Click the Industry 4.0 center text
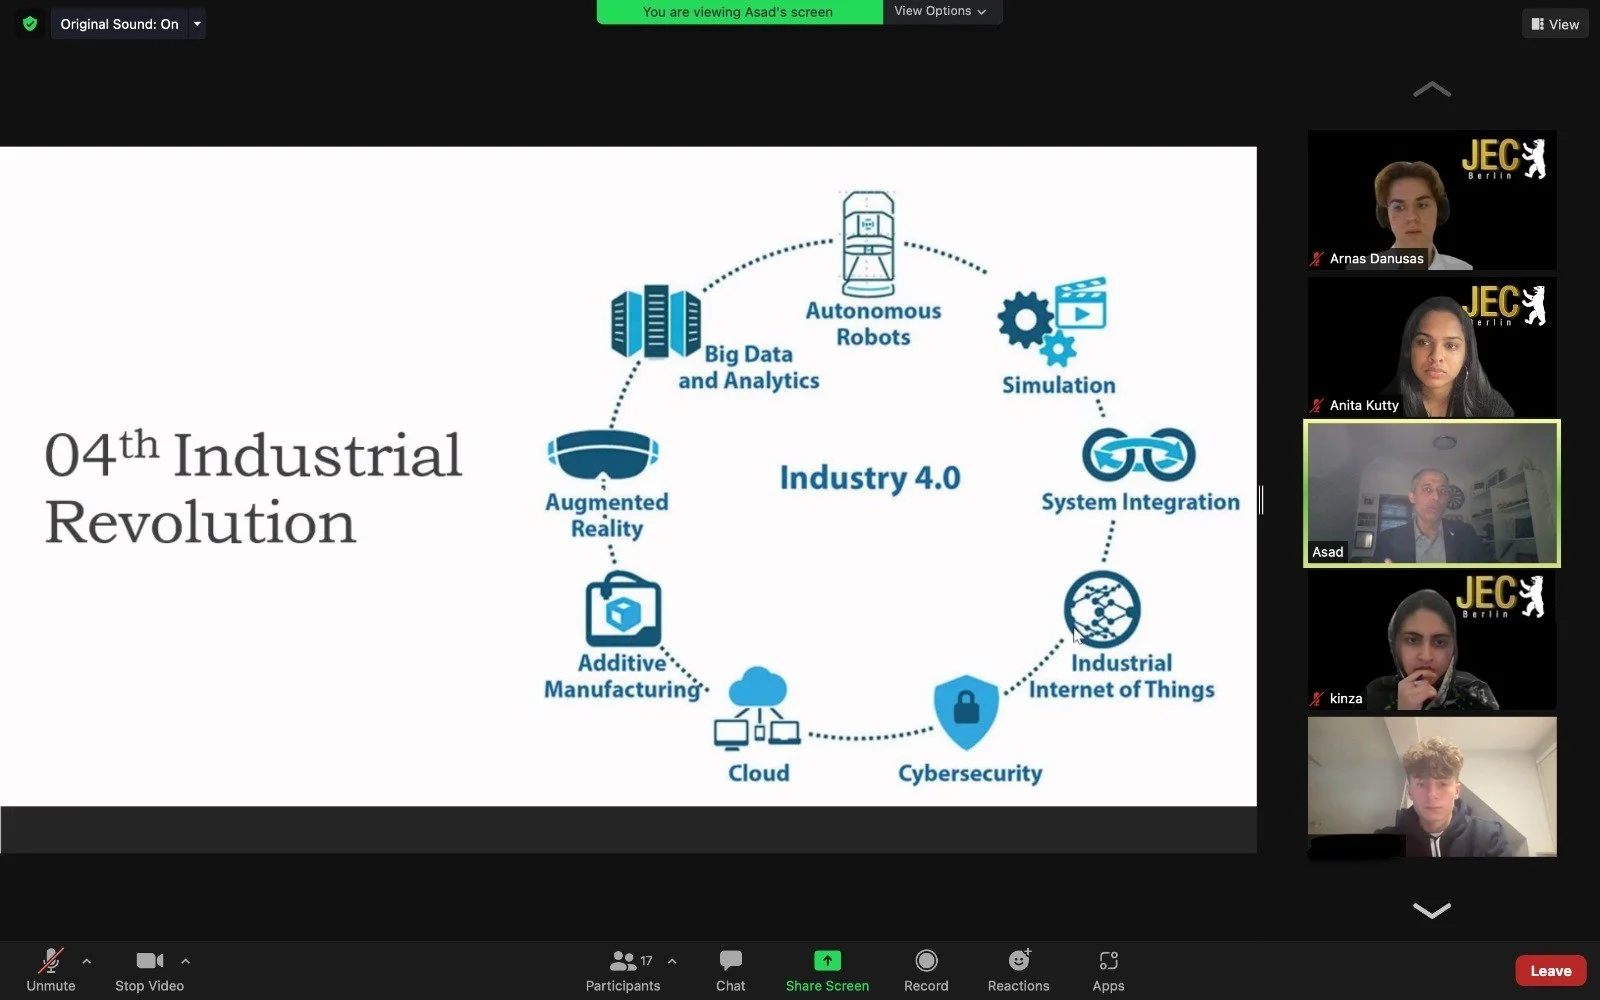 coord(870,478)
